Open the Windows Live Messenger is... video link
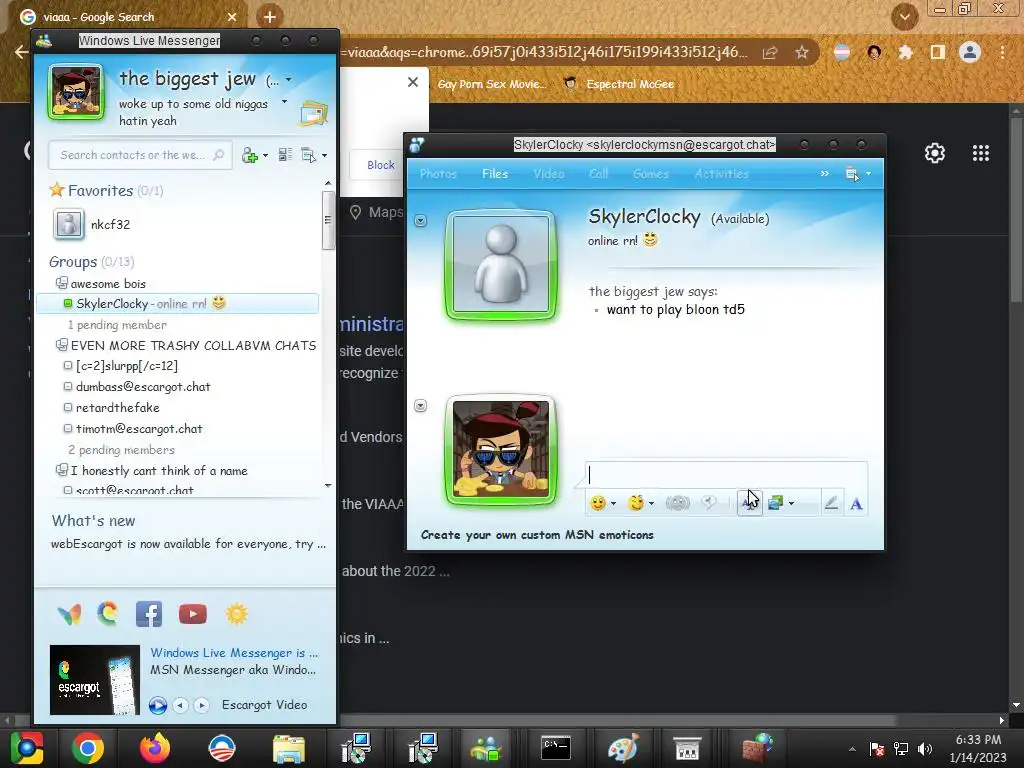 pos(234,652)
